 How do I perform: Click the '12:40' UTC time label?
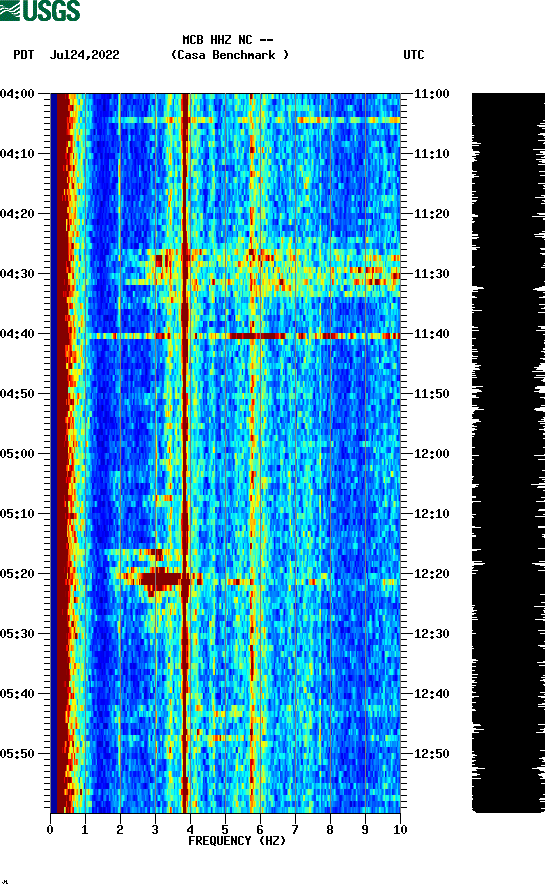432,694
